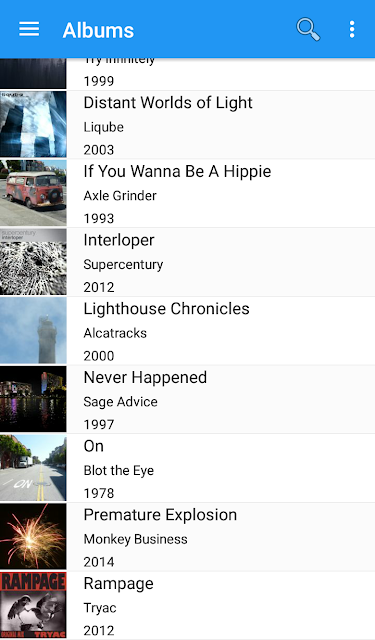375x640 pixels.
Task: Tap the street photo cover of On
Action: (x=33, y=468)
